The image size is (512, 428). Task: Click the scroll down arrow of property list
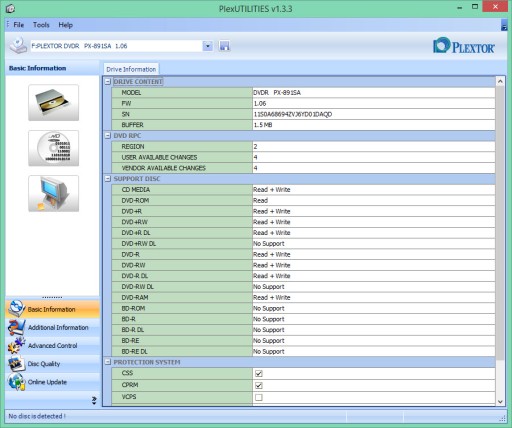(500, 401)
